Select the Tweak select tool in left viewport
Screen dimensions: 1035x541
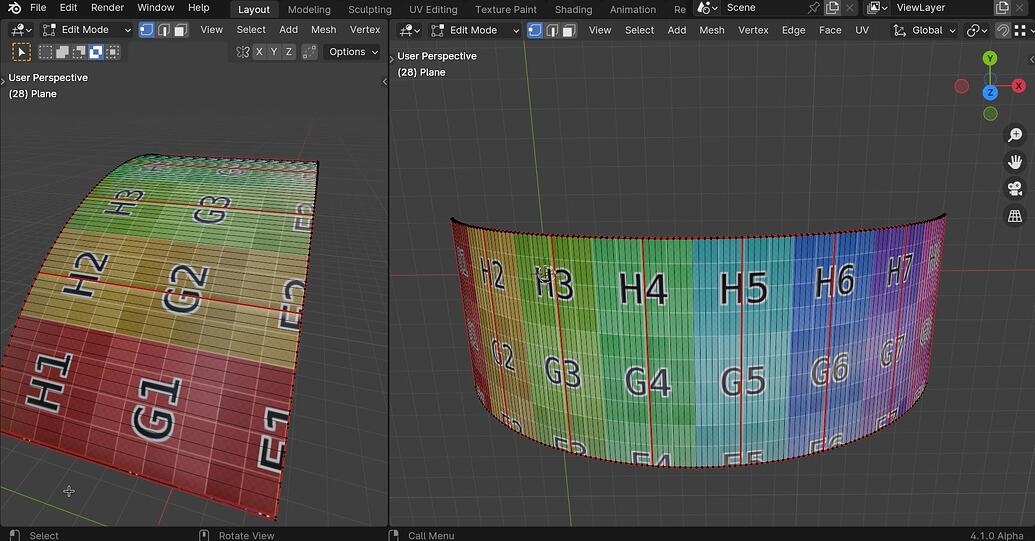22,52
